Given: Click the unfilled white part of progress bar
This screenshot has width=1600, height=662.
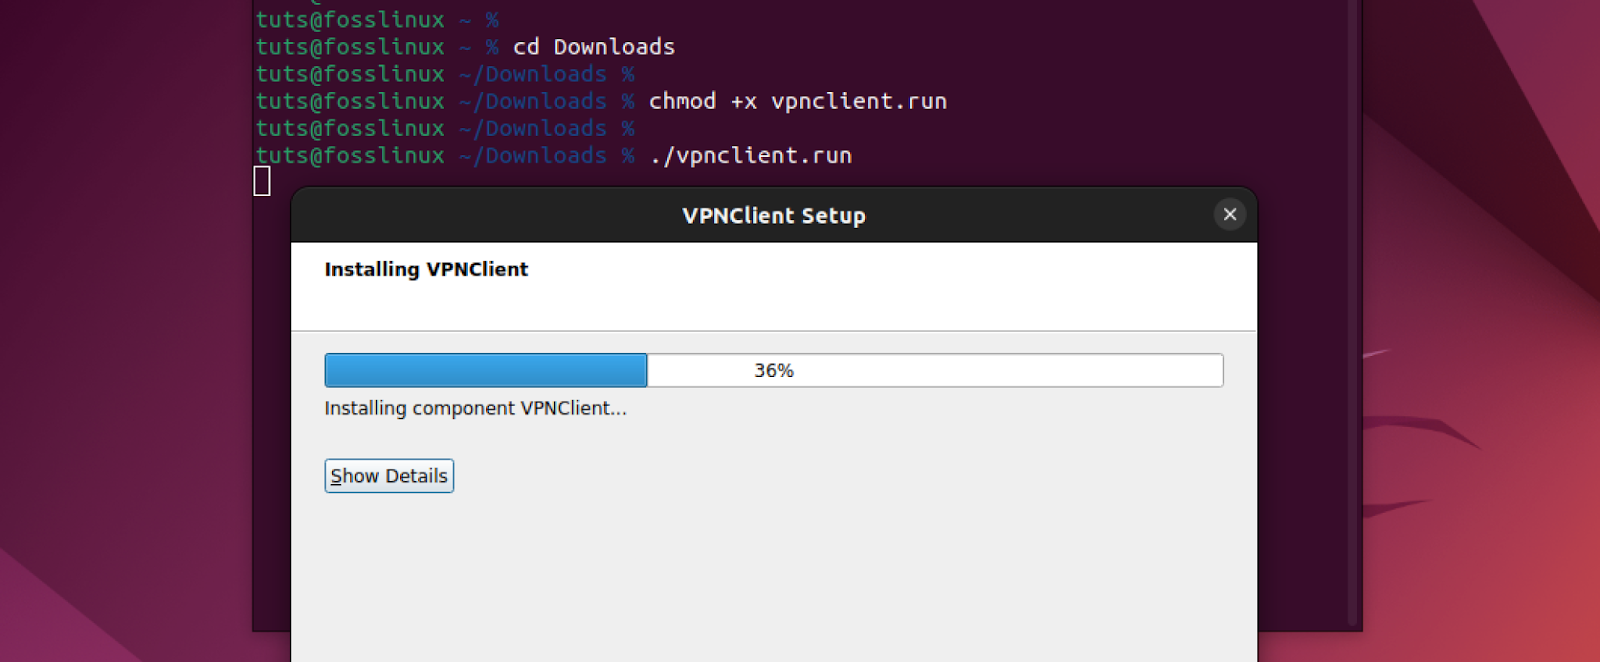Looking at the screenshot, I should [x=935, y=370].
